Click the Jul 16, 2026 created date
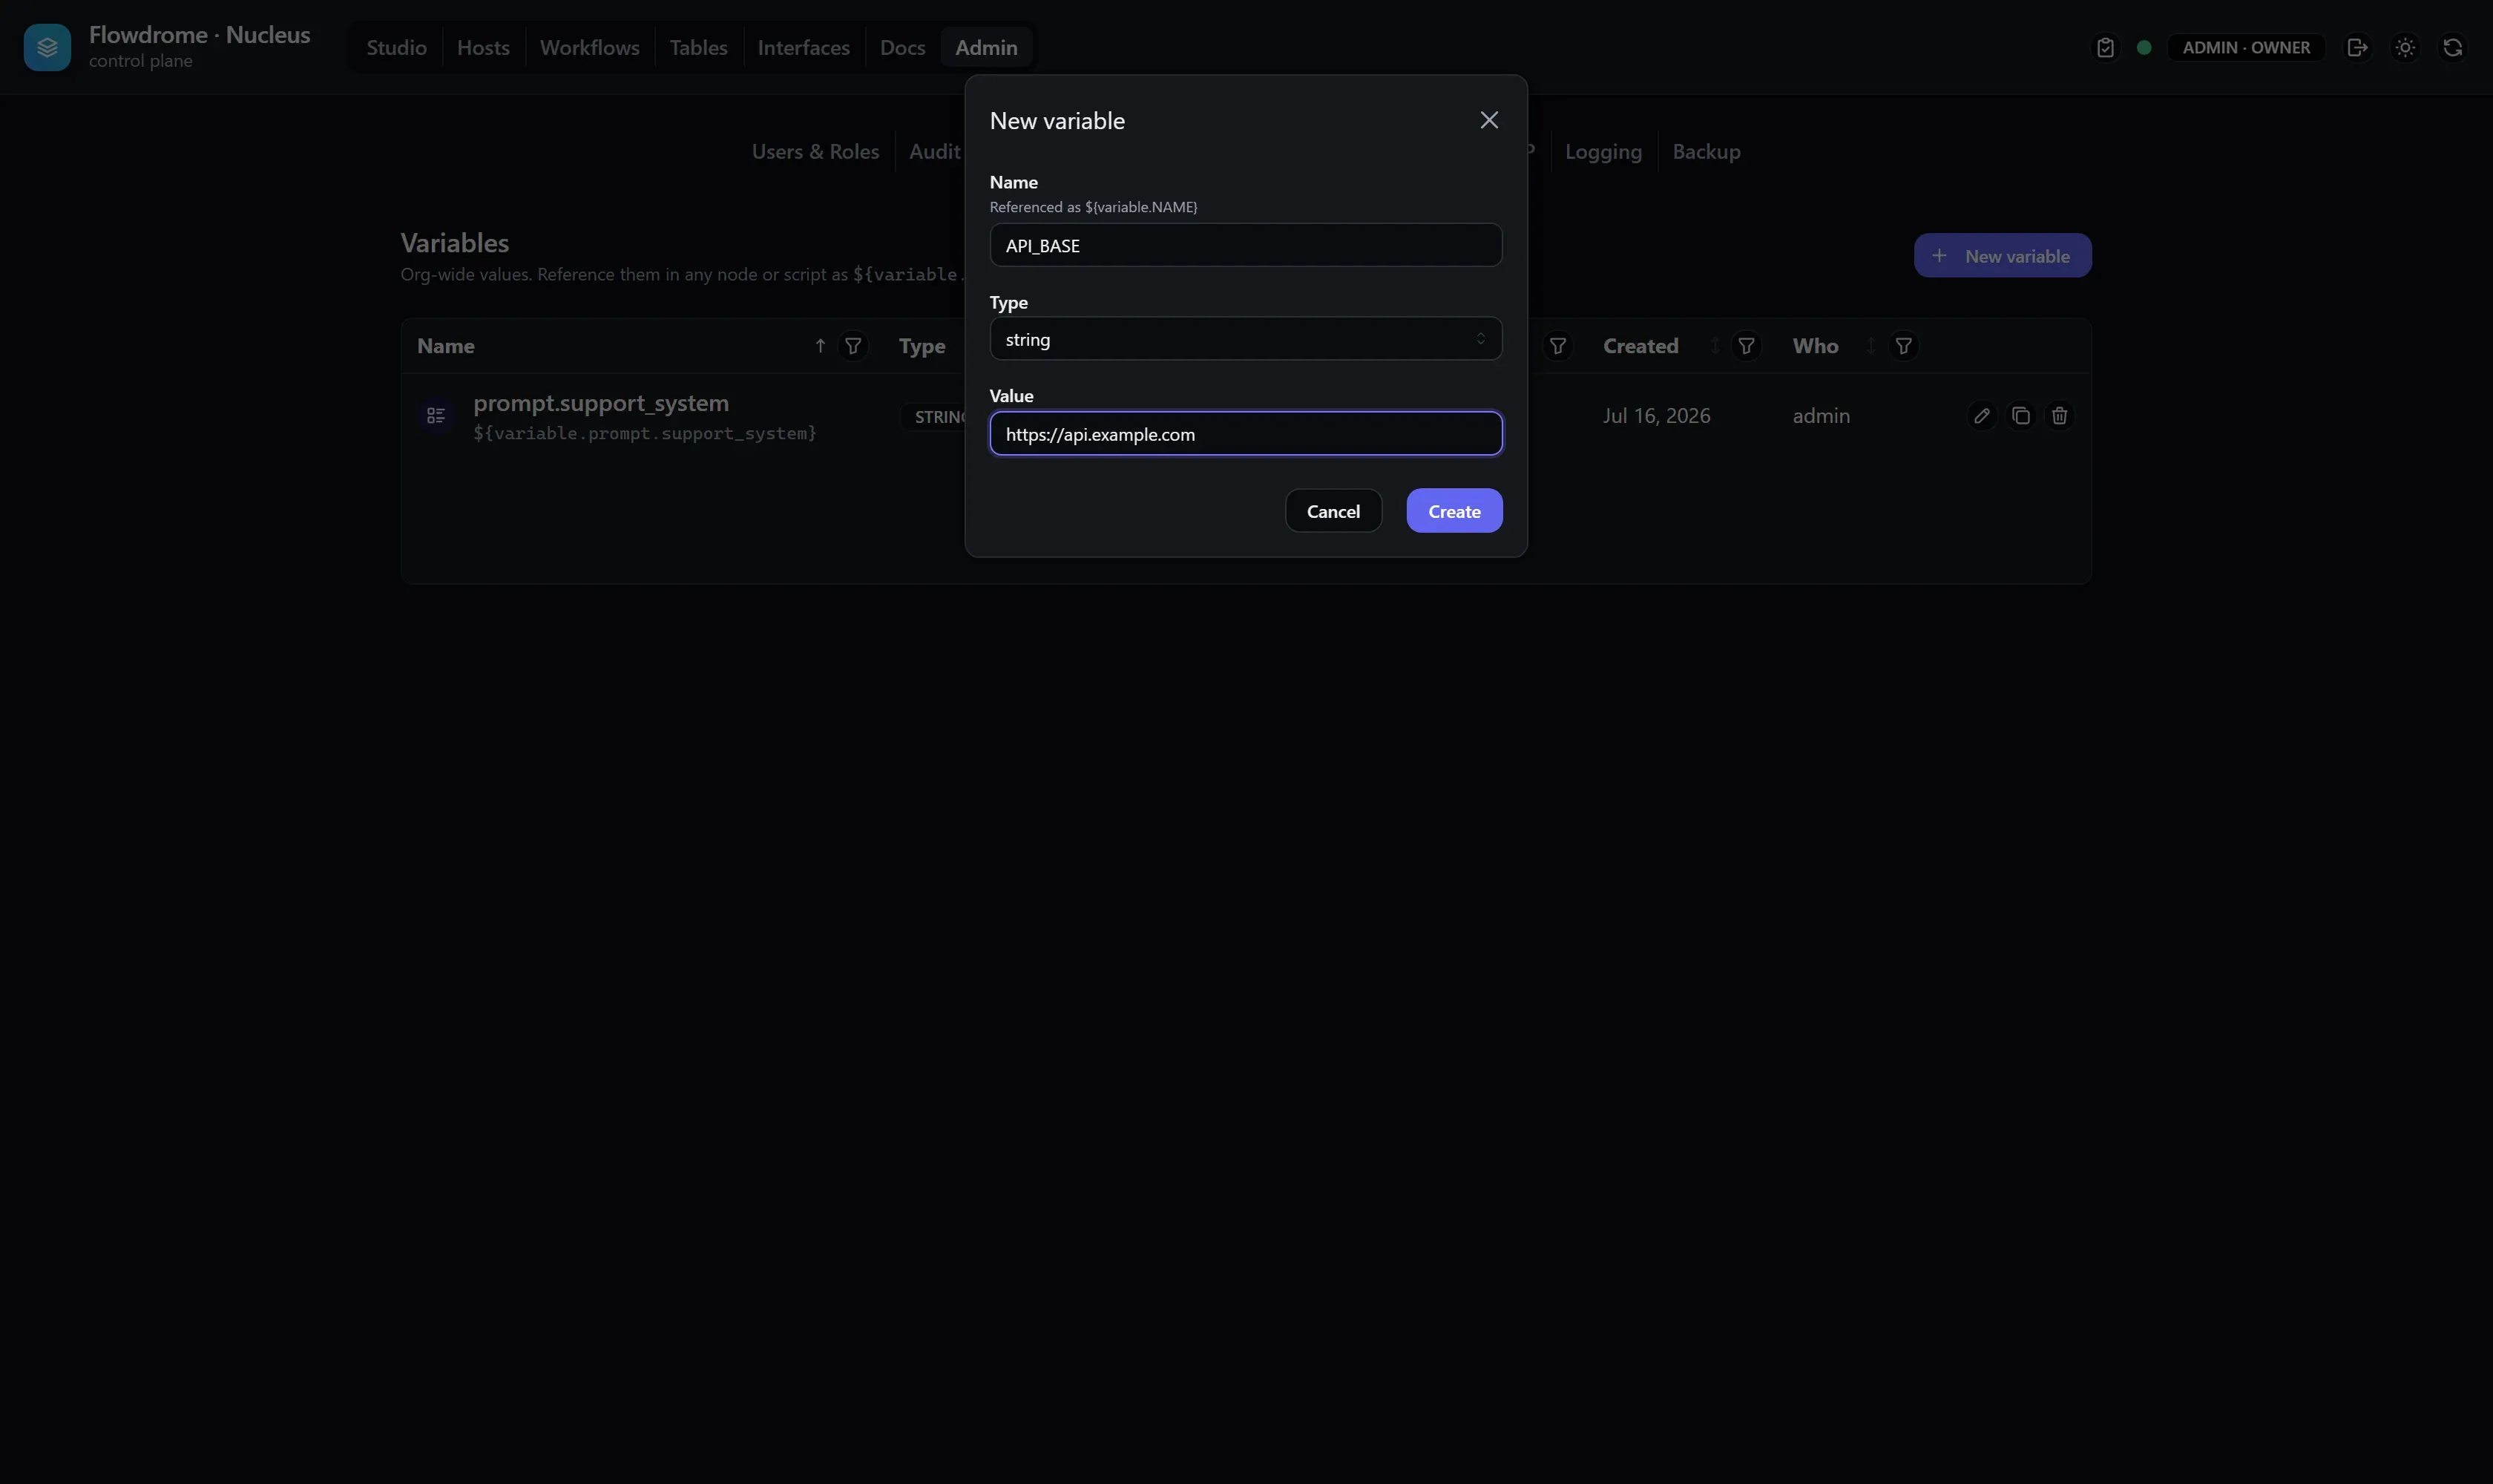The image size is (2493, 1484). 1656,415
